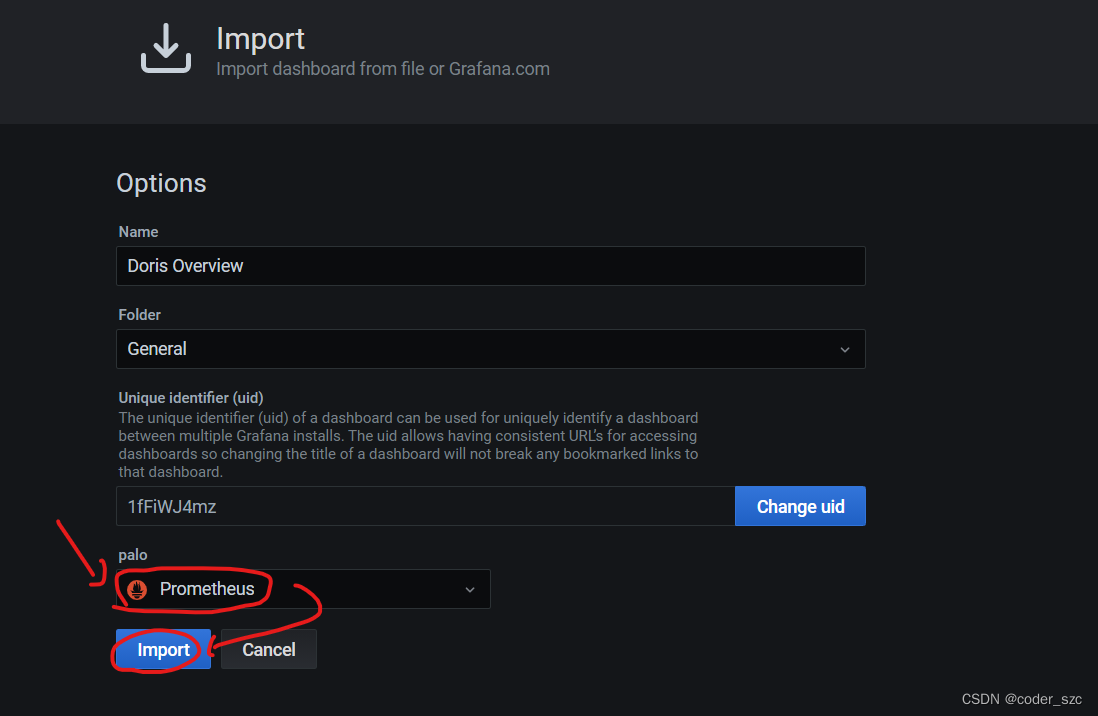Click the 'Import dashboard from file or Grafana.com' subtitle
1098x716 pixels.
(382, 69)
